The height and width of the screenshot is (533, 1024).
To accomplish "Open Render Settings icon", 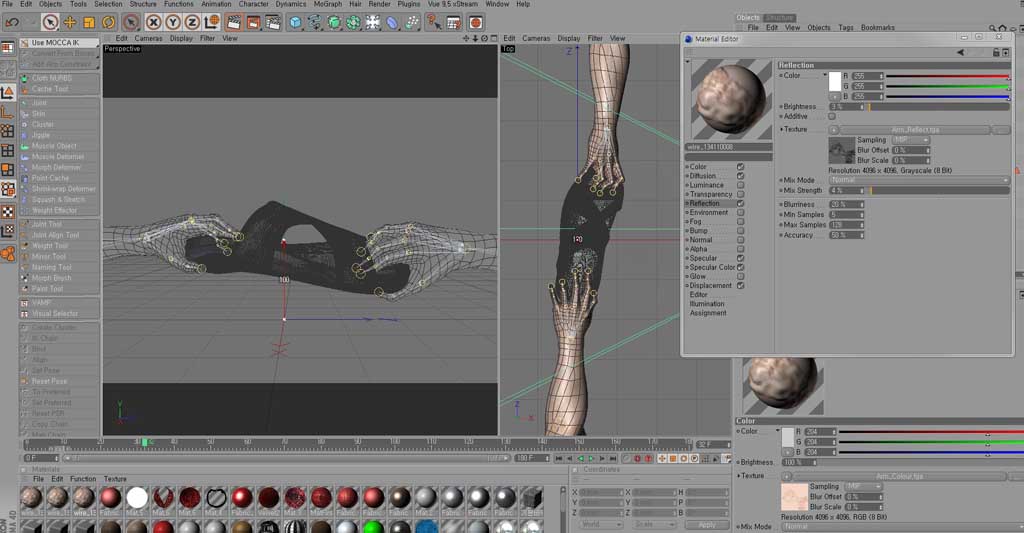I will click(x=273, y=23).
